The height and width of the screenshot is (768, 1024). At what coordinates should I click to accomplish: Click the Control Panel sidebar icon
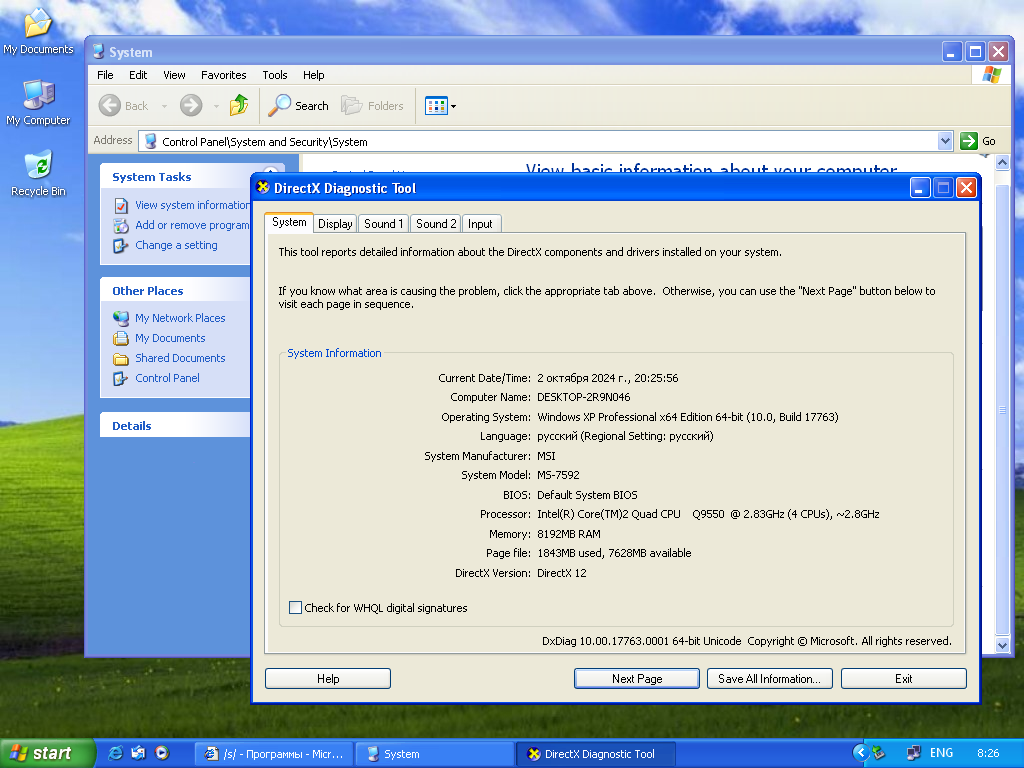[121, 379]
